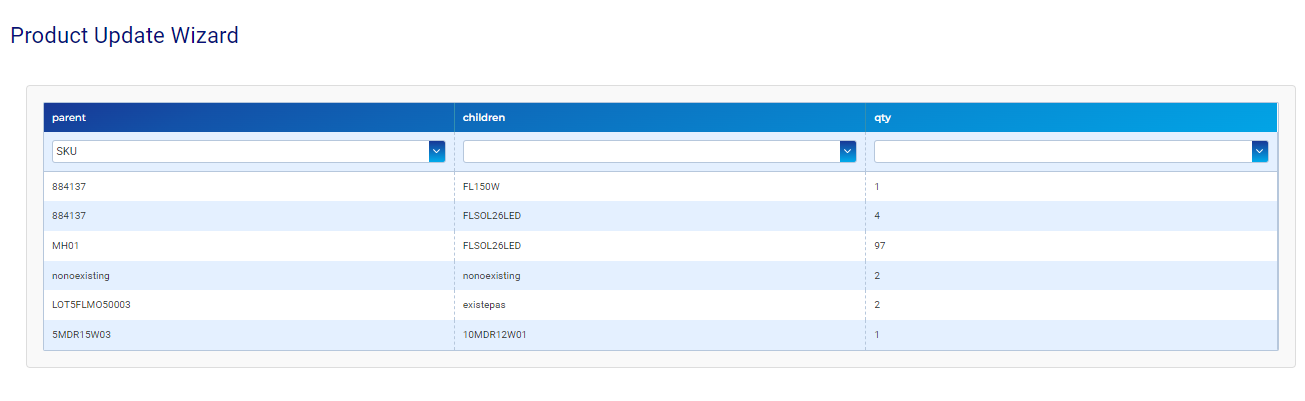Open the qty column mapping dropdown

1070,151
